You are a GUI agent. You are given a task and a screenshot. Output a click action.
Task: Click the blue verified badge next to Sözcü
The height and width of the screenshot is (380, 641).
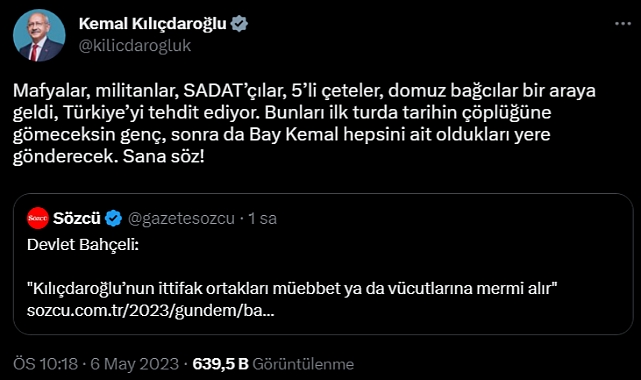tap(114, 218)
